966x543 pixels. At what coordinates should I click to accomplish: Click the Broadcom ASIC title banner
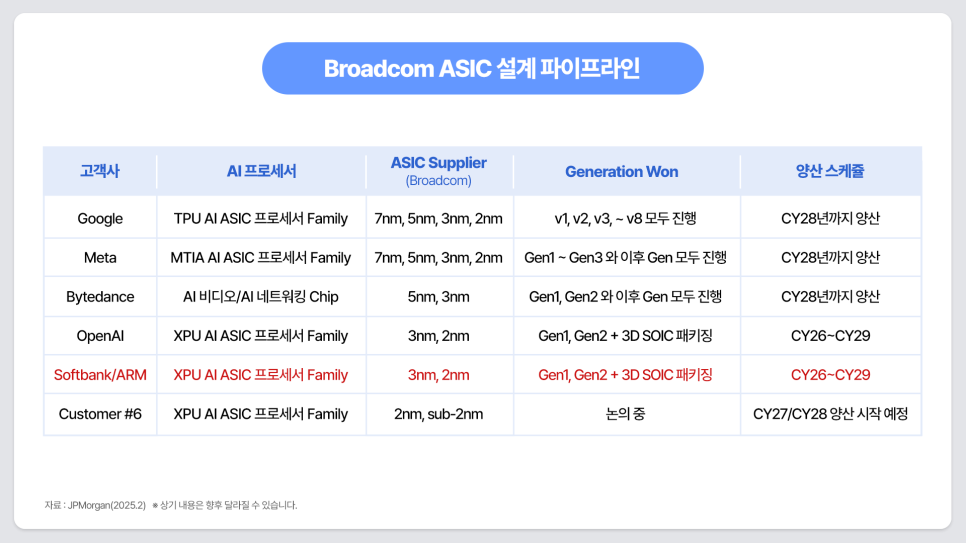tap(482, 68)
